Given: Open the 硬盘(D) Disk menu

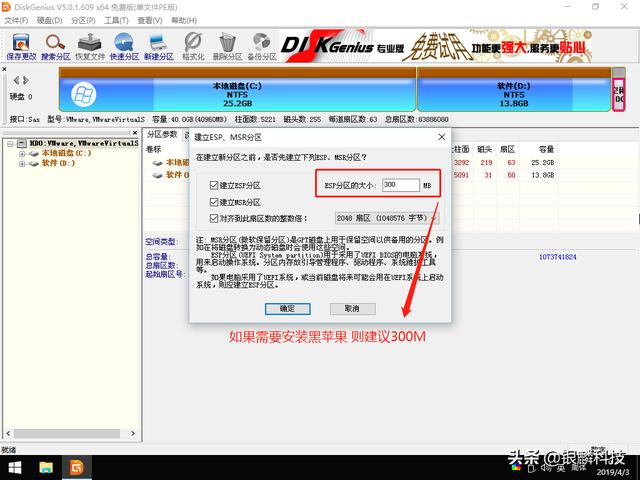Looking at the screenshot, I should pos(49,20).
